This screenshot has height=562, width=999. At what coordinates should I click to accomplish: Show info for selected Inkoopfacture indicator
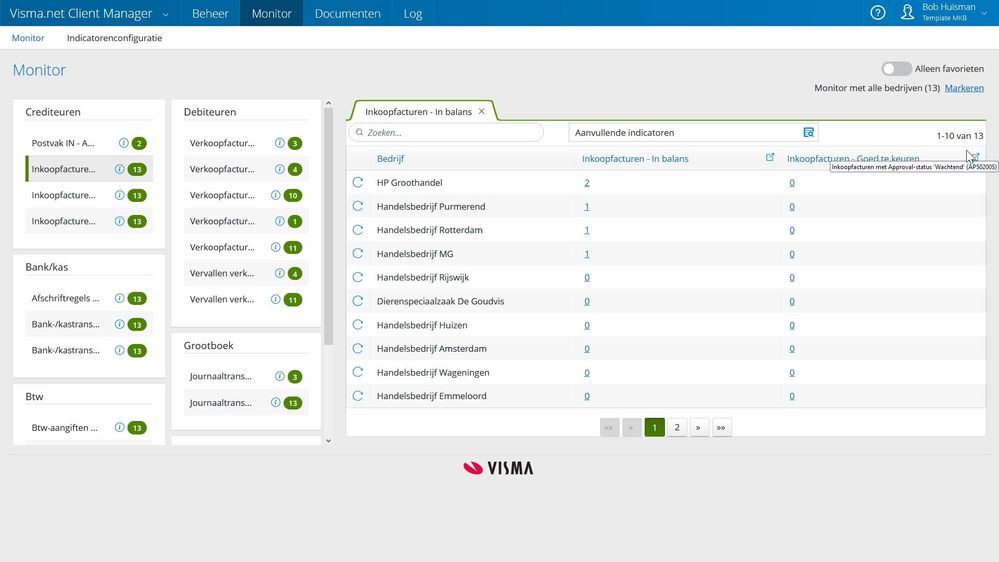(x=119, y=169)
